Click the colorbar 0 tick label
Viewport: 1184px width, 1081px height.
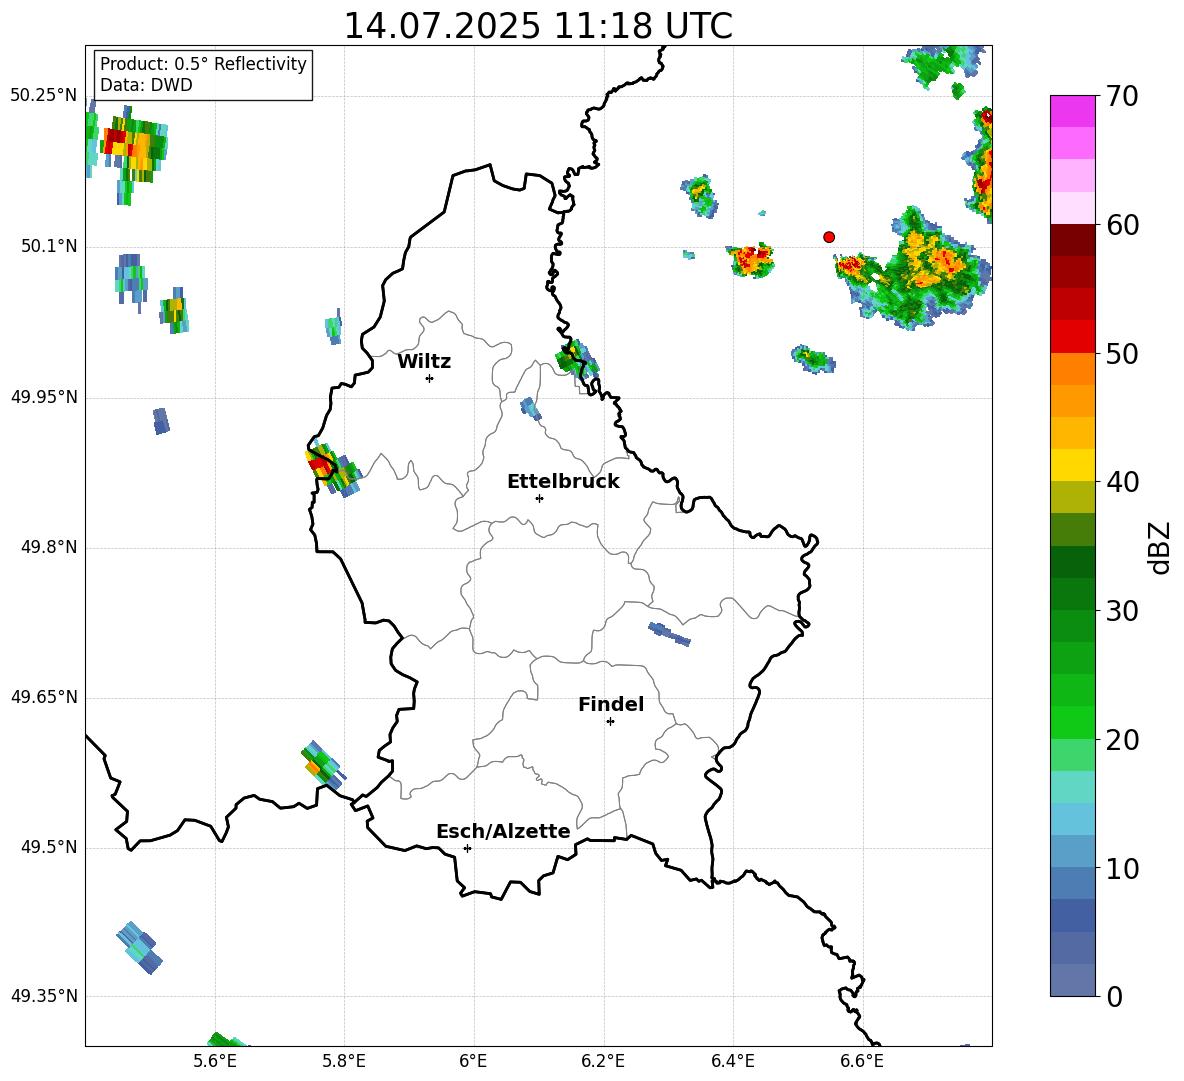pos(1115,996)
